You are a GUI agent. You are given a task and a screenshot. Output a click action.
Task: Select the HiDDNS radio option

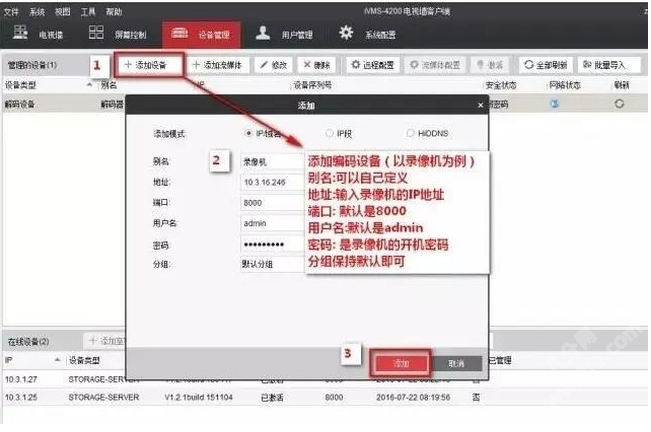tap(410, 133)
